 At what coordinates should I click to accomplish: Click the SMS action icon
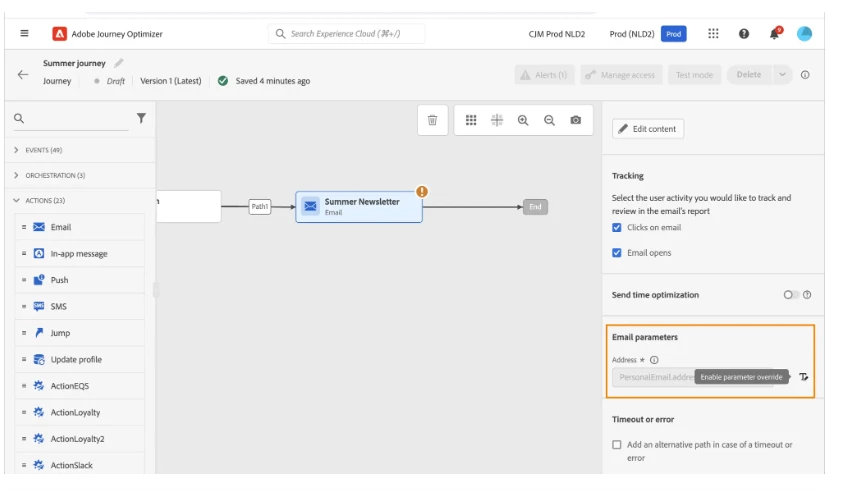[x=39, y=306]
